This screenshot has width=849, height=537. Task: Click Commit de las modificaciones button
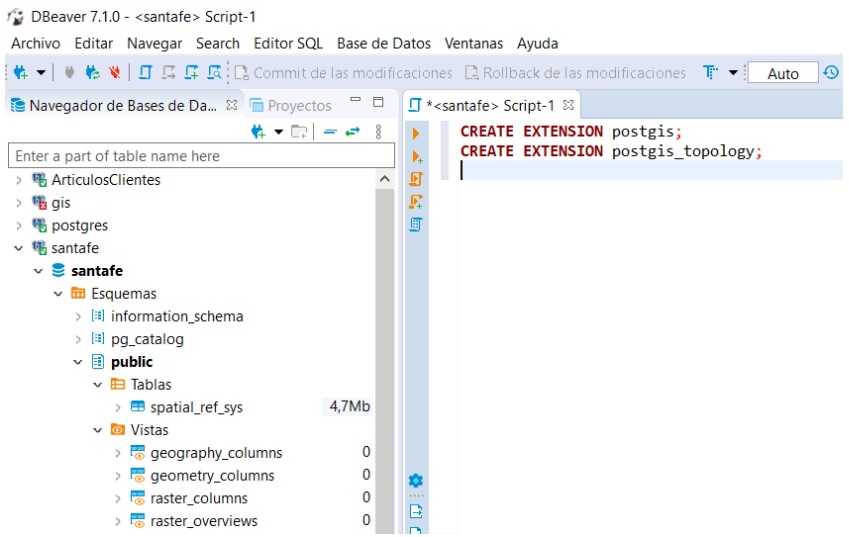point(343,73)
